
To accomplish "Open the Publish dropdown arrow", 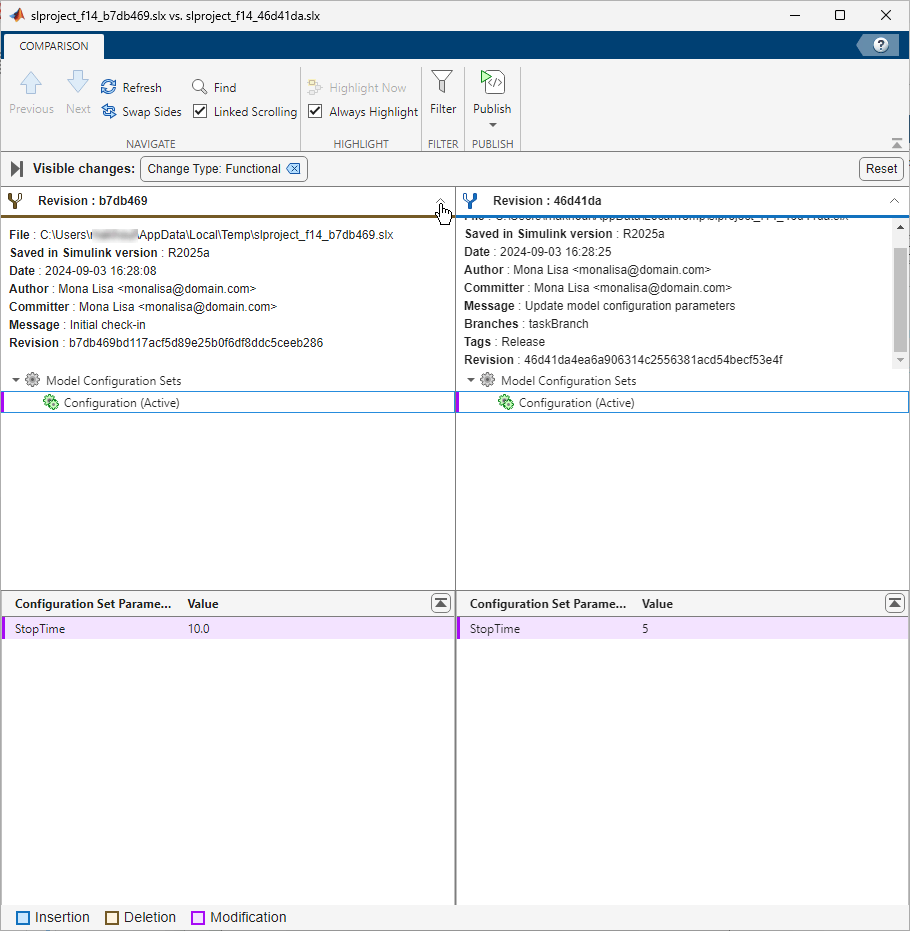I will point(493,125).
